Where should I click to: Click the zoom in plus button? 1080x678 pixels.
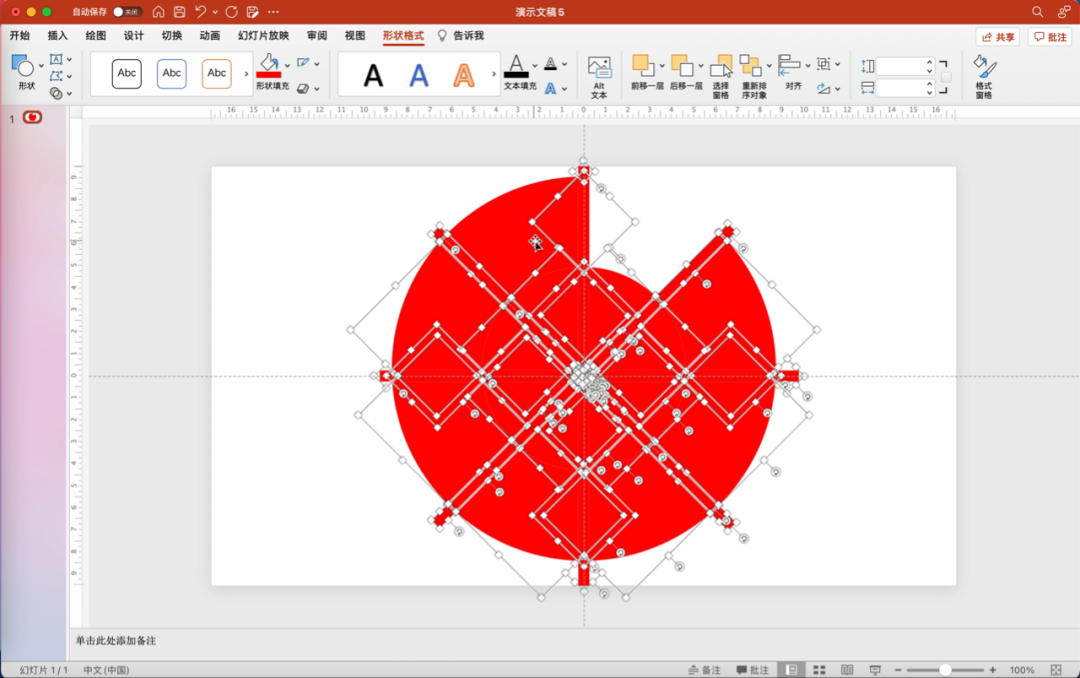[x=993, y=670]
